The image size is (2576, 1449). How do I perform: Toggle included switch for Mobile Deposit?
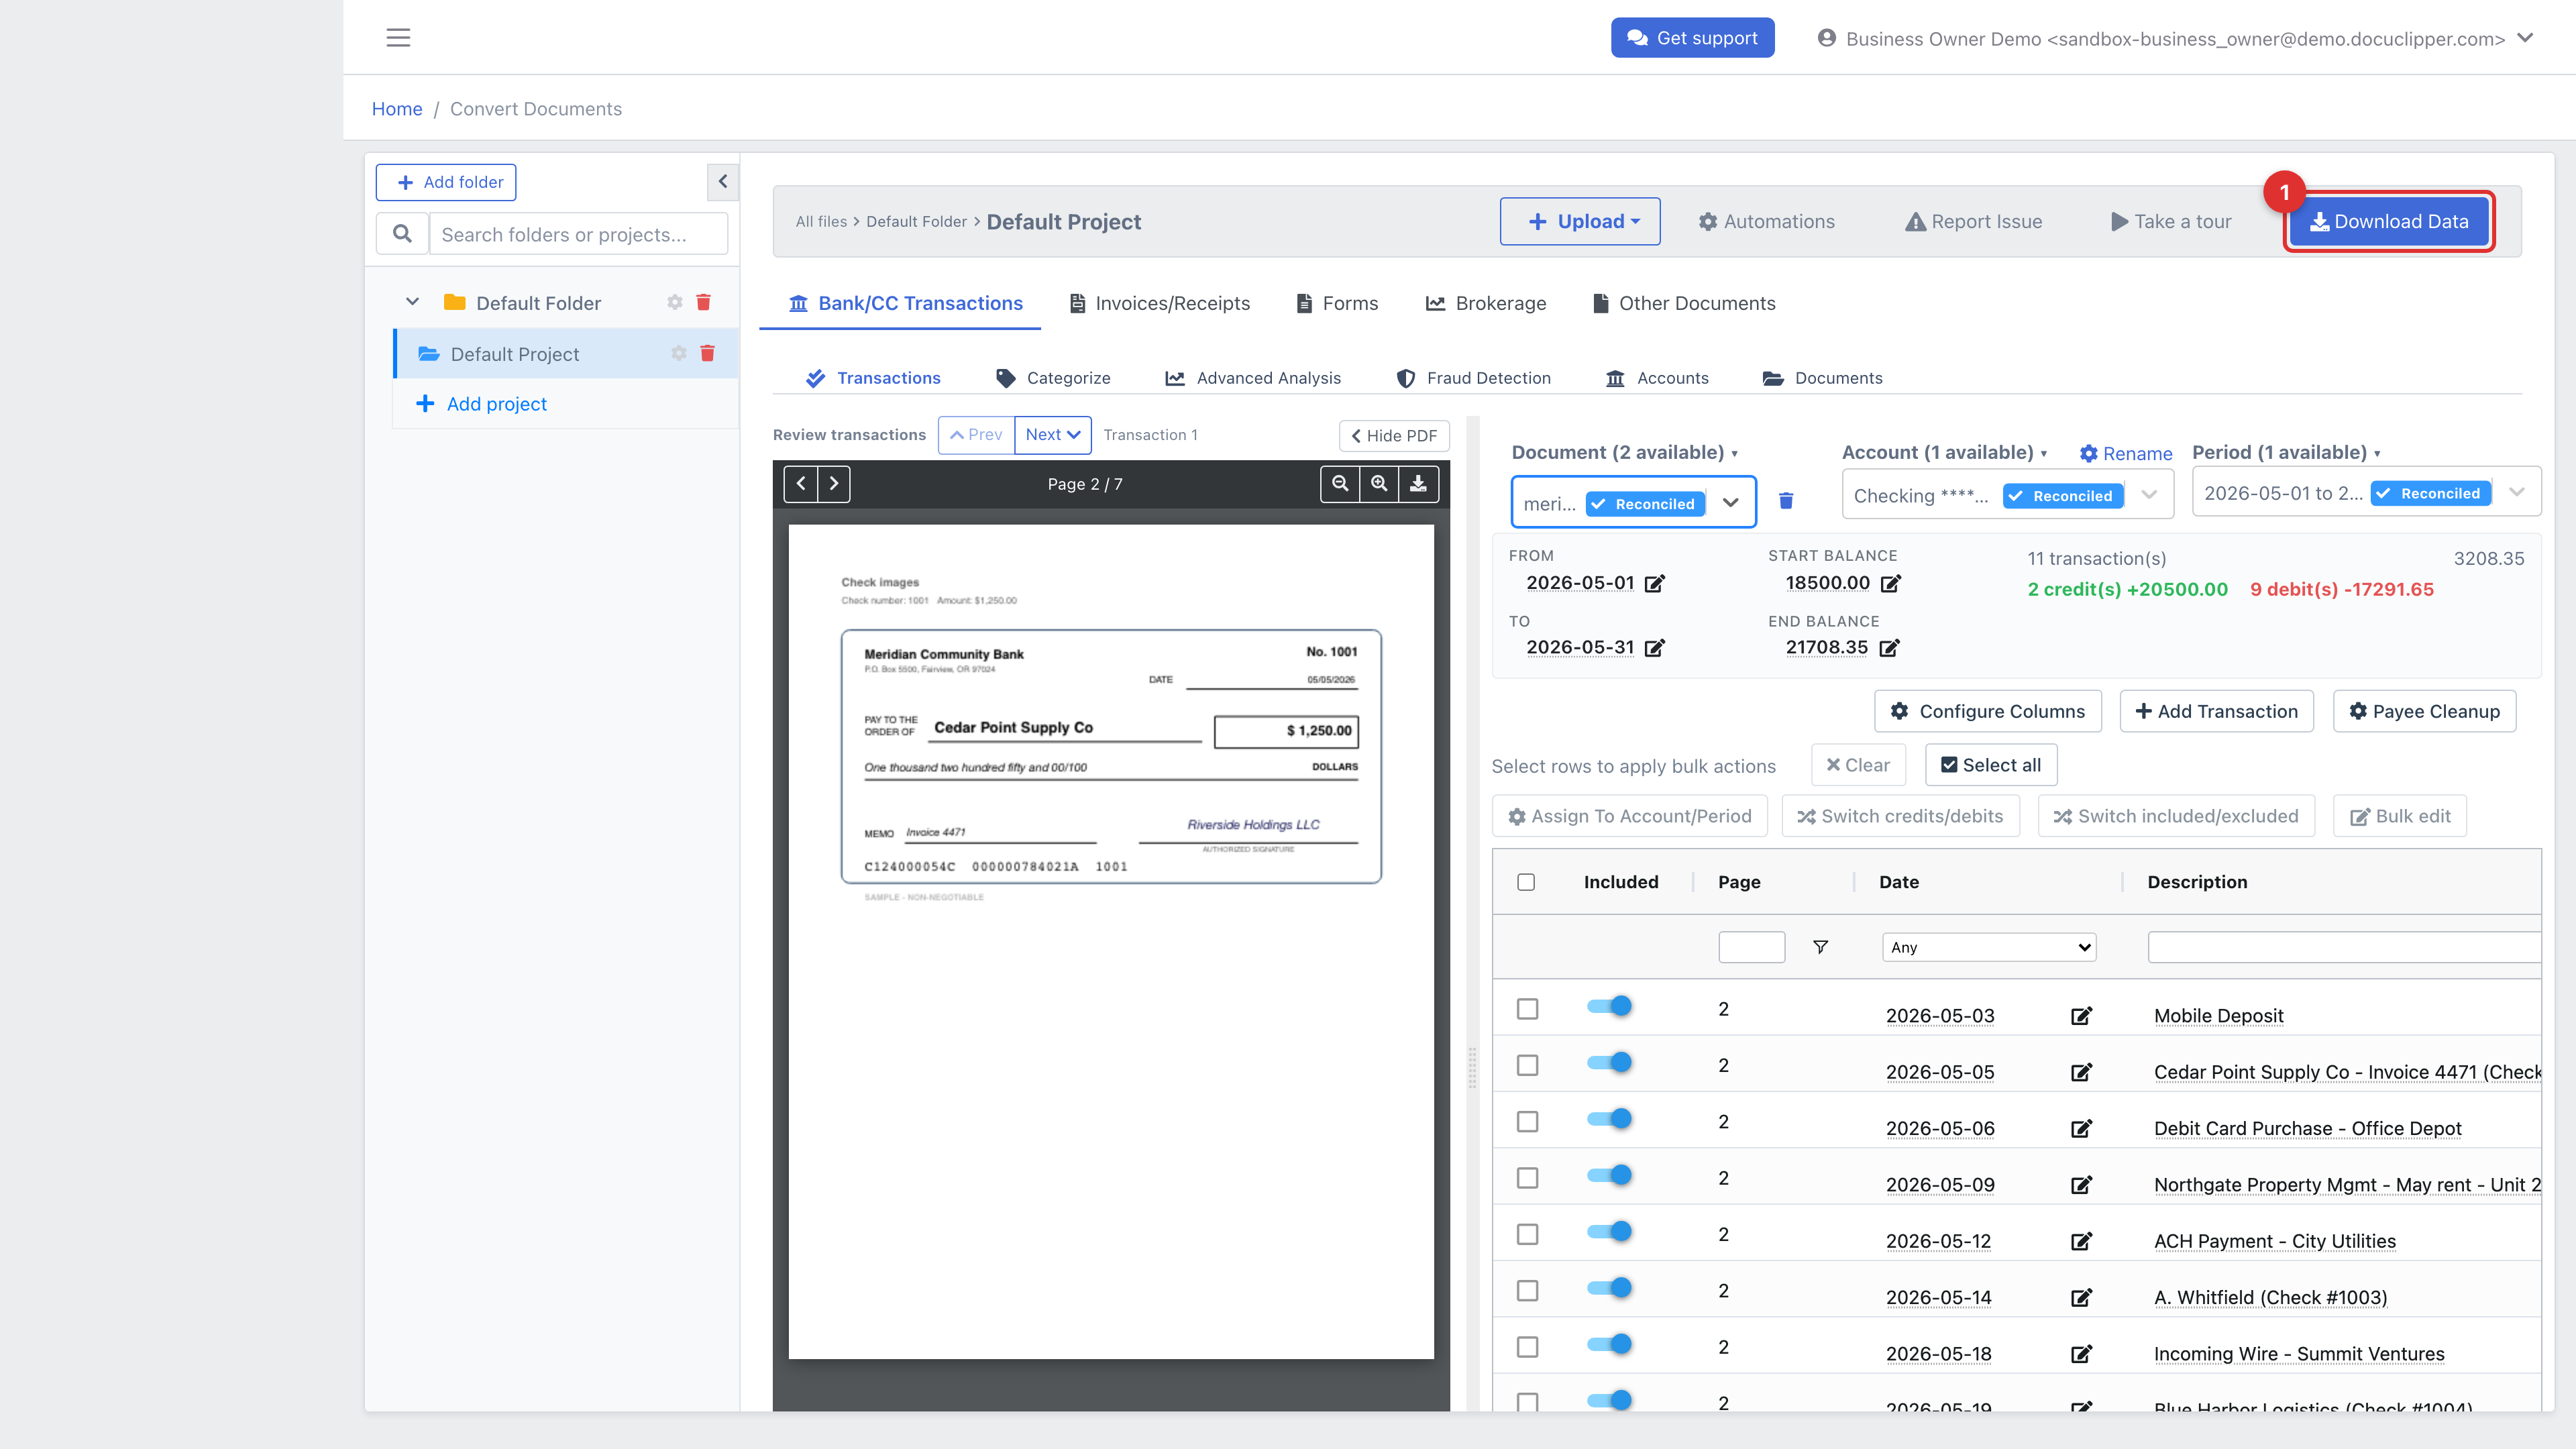(x=1609, y=1006)
